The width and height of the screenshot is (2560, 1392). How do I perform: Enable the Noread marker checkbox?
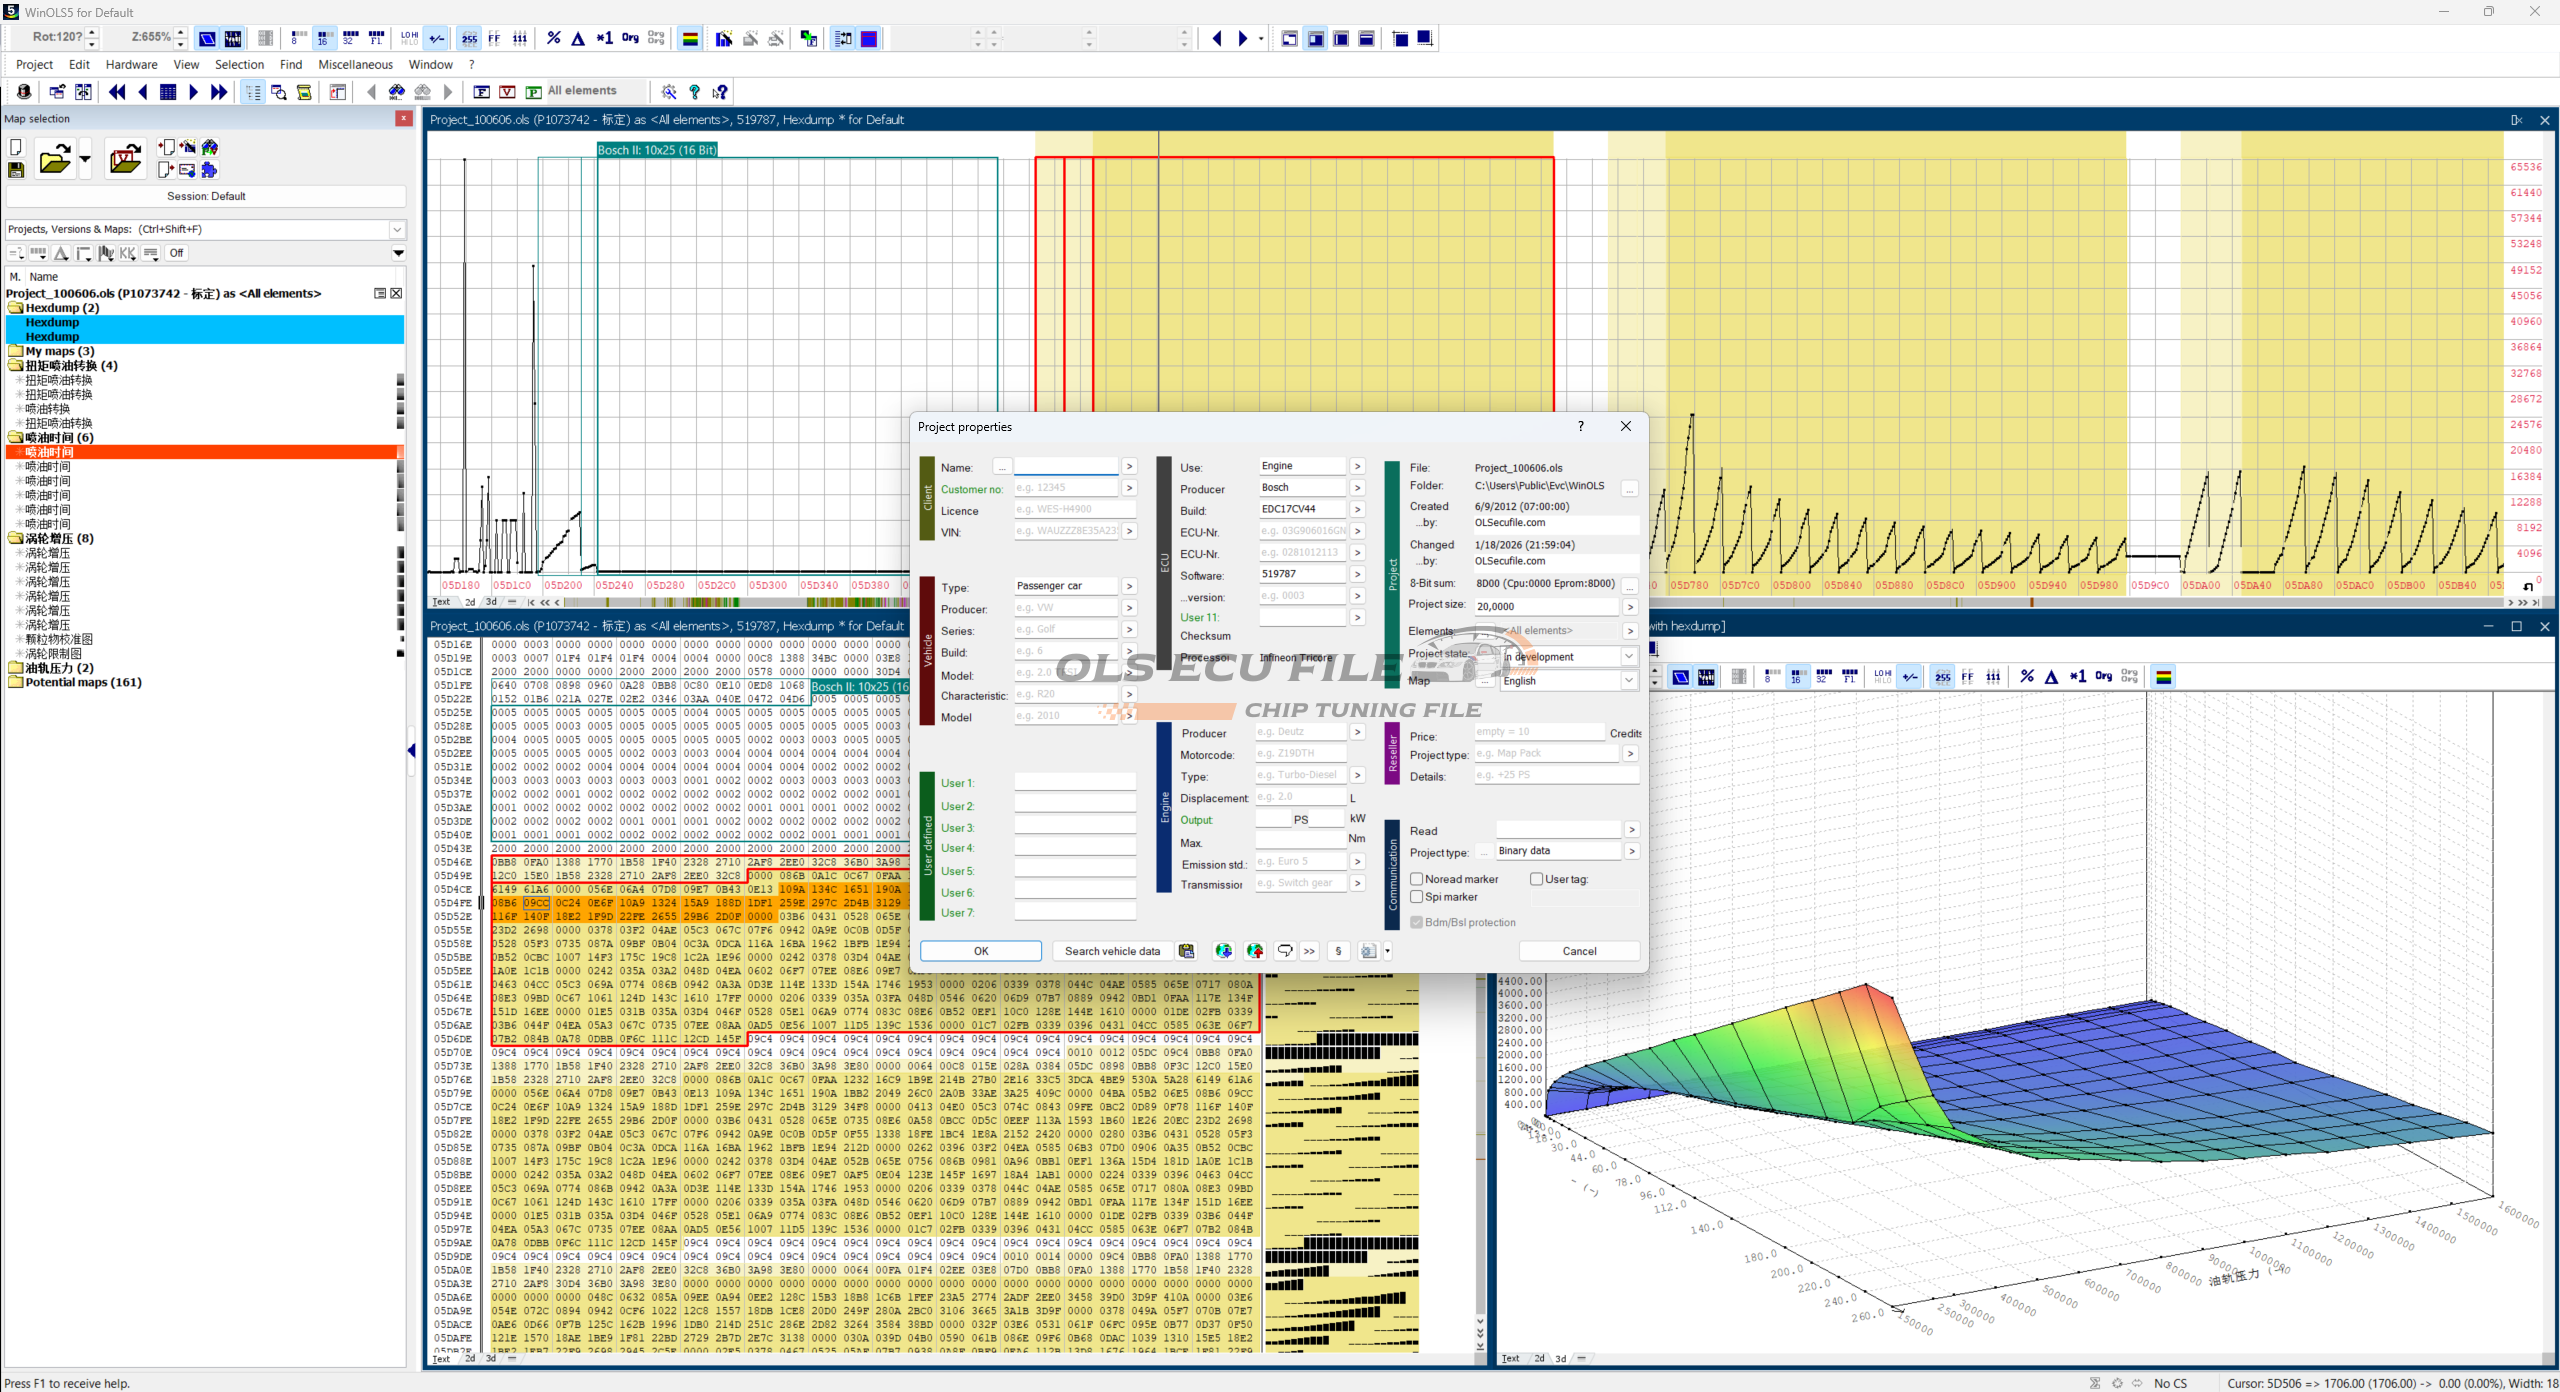[x=1417, y=879]
